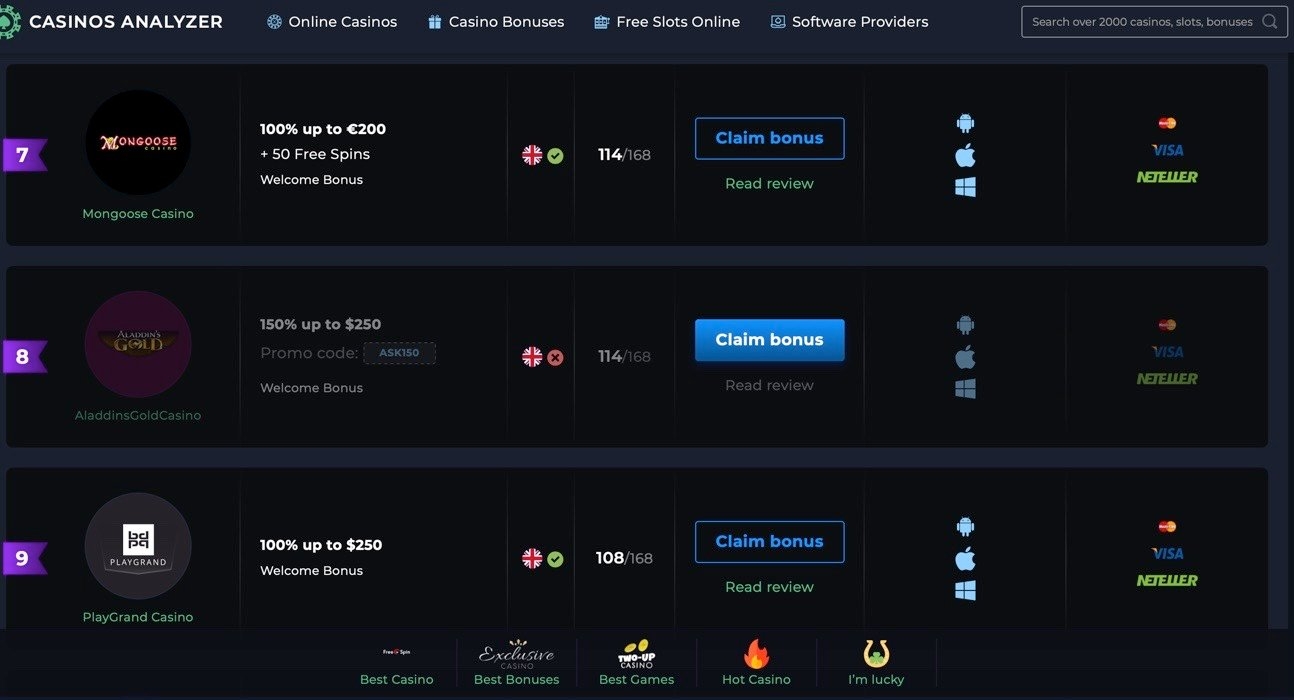Click the UK flag in Mongoose row

pyautogui.click(x=532, y=155)
